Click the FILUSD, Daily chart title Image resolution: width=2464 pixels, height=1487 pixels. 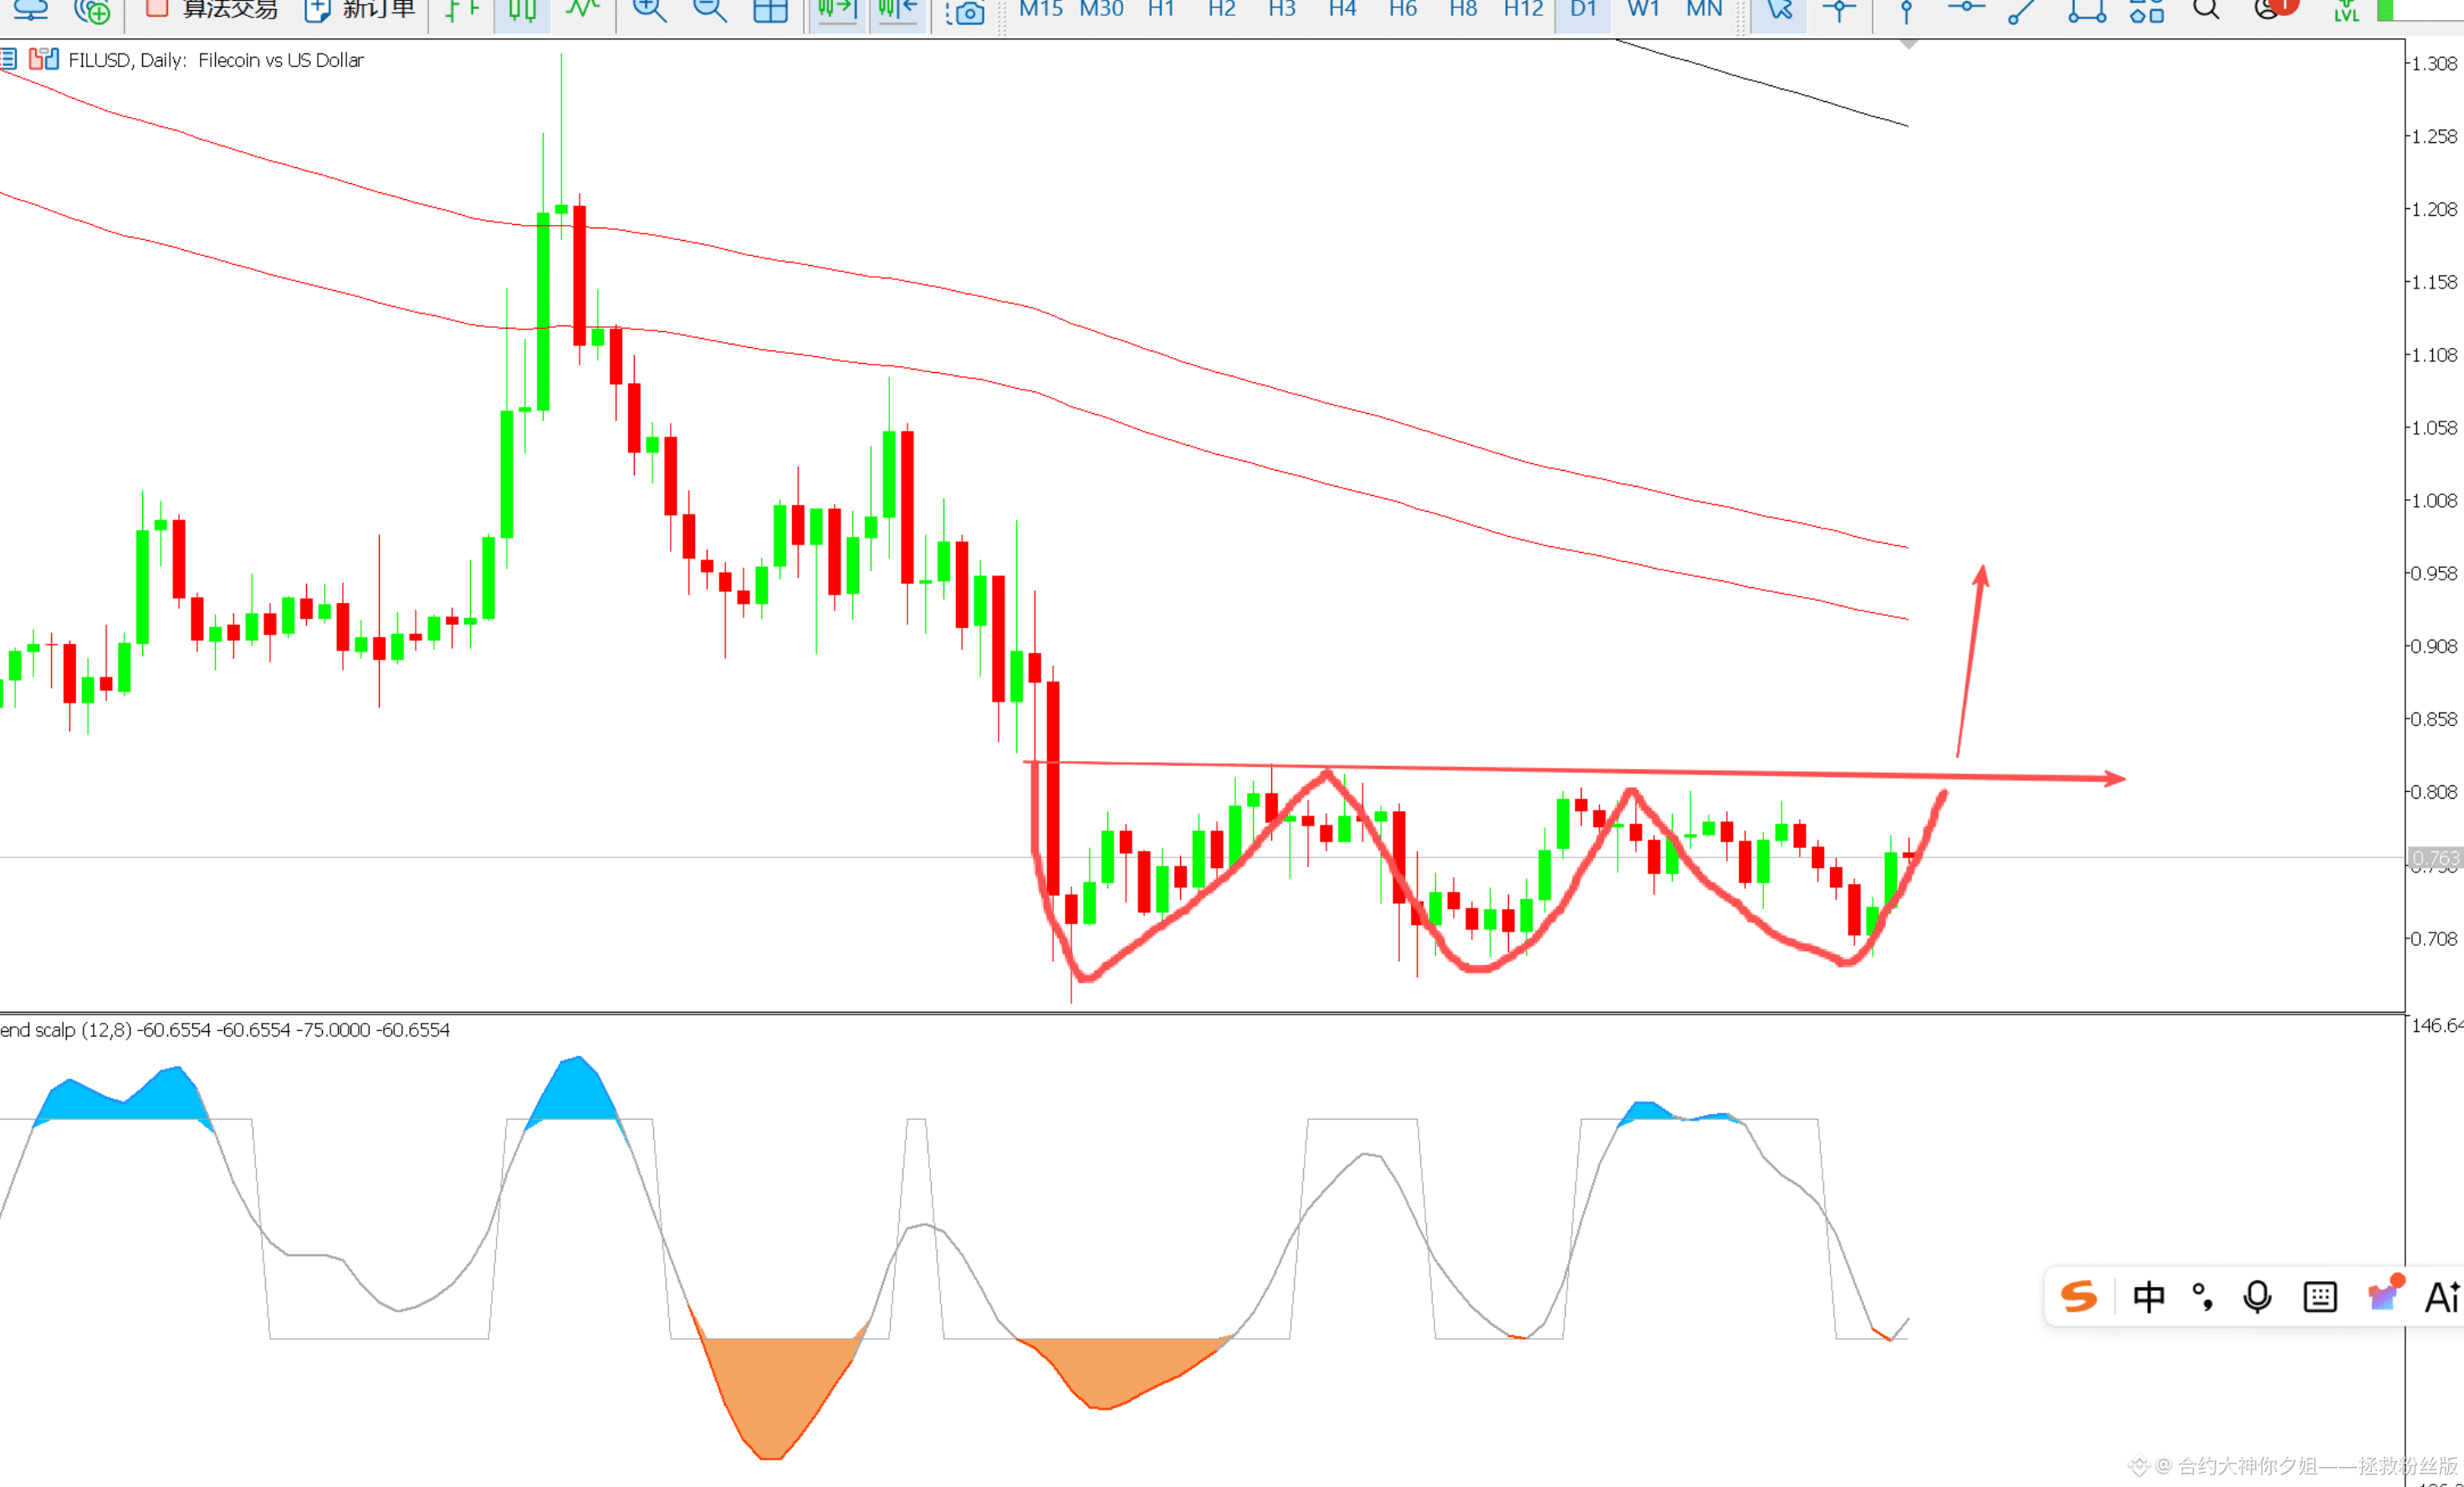pos(216,60)
